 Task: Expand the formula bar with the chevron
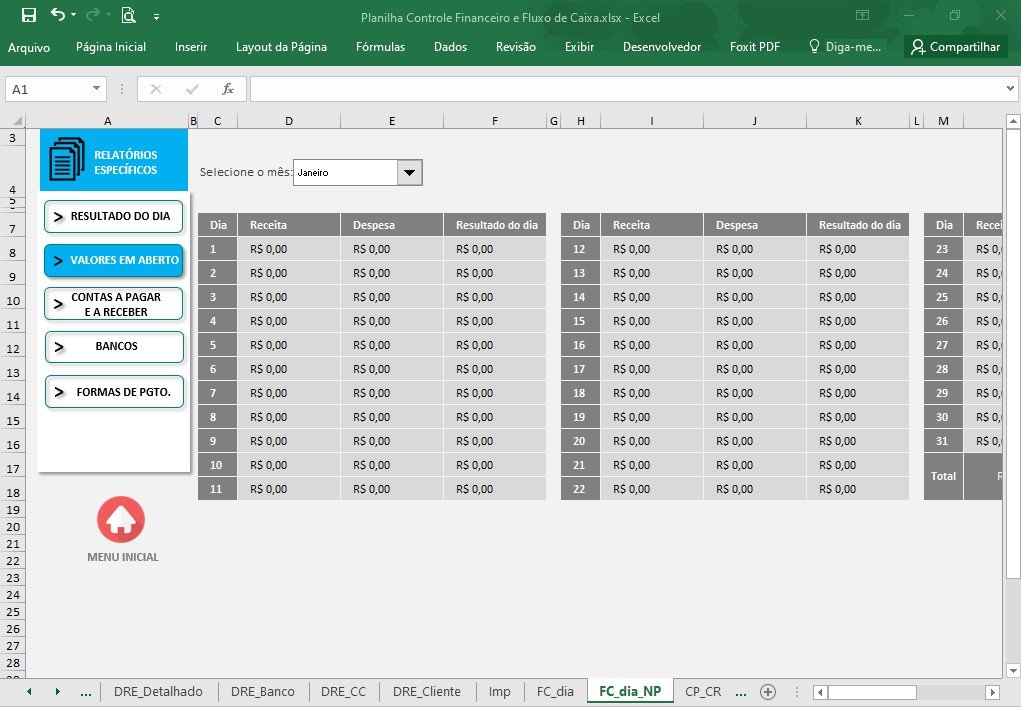coord(1010,89)
